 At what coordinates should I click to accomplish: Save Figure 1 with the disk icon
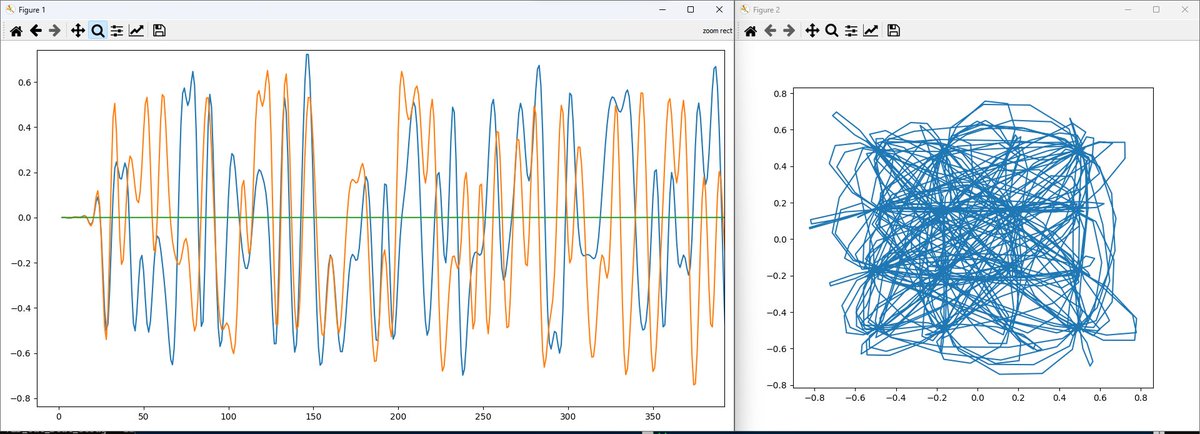click(159, 31)
